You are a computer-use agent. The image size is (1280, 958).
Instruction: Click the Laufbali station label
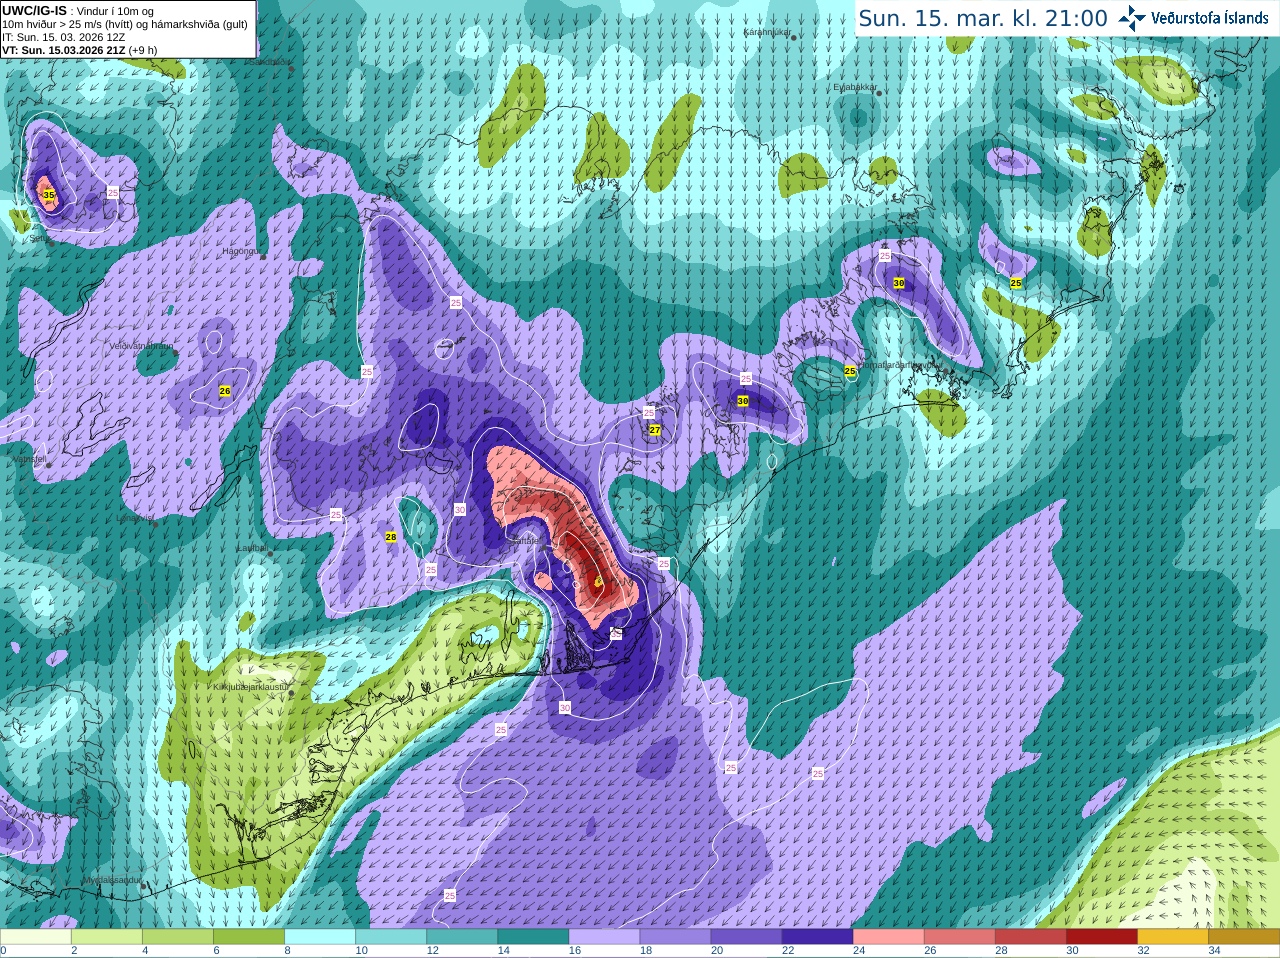(x=252, y=548)
